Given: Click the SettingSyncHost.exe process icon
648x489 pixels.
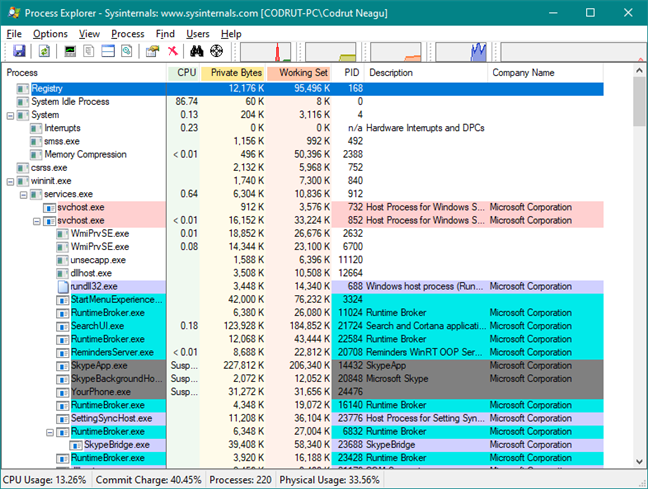Looking at the screenshot, I should [x=62, y=419].
